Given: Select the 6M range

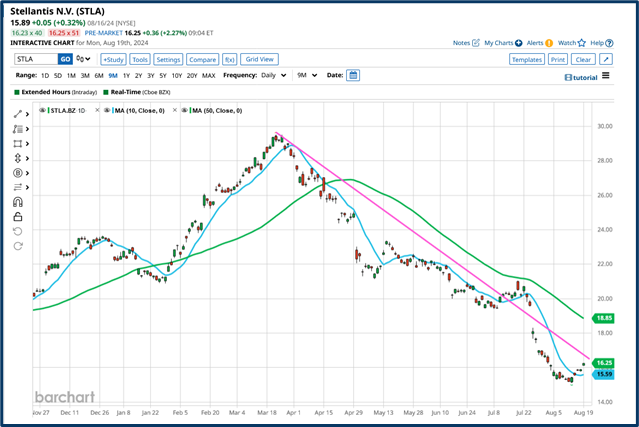Looking at the screenshot, I should pos(99,75).
